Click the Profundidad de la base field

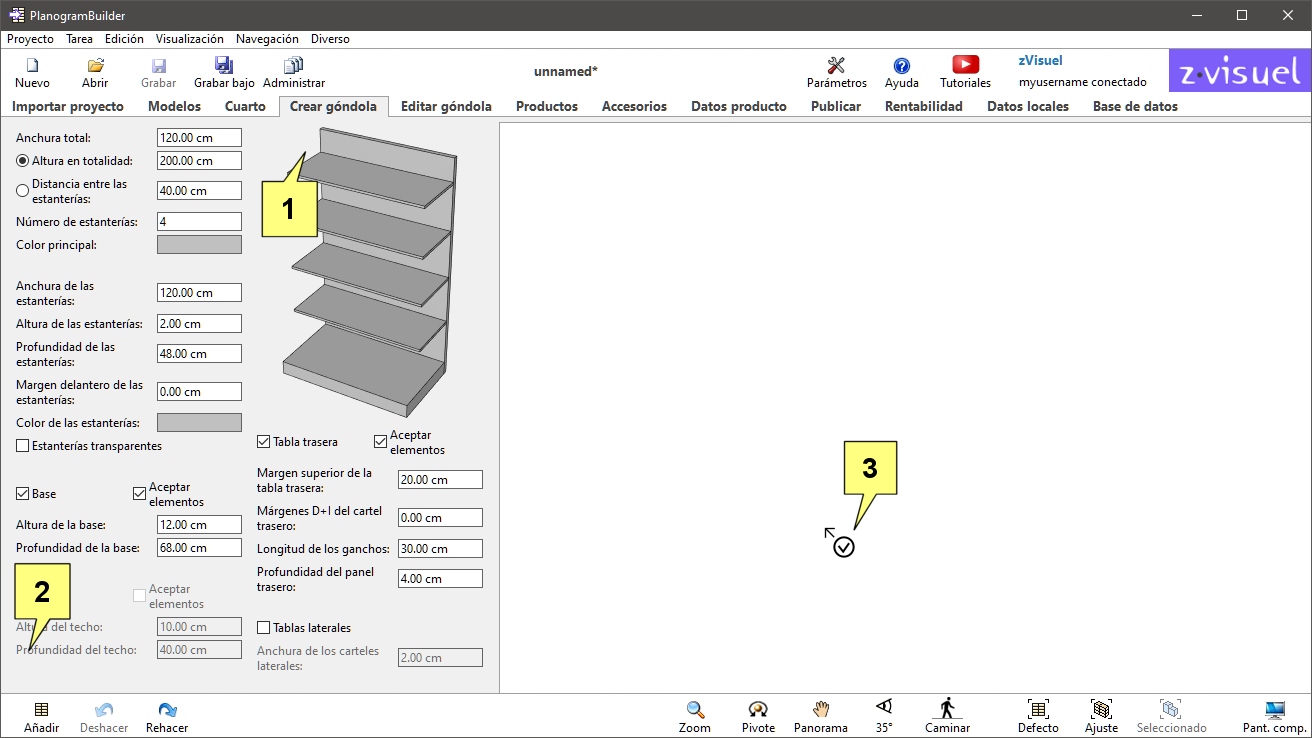(199, 548)
